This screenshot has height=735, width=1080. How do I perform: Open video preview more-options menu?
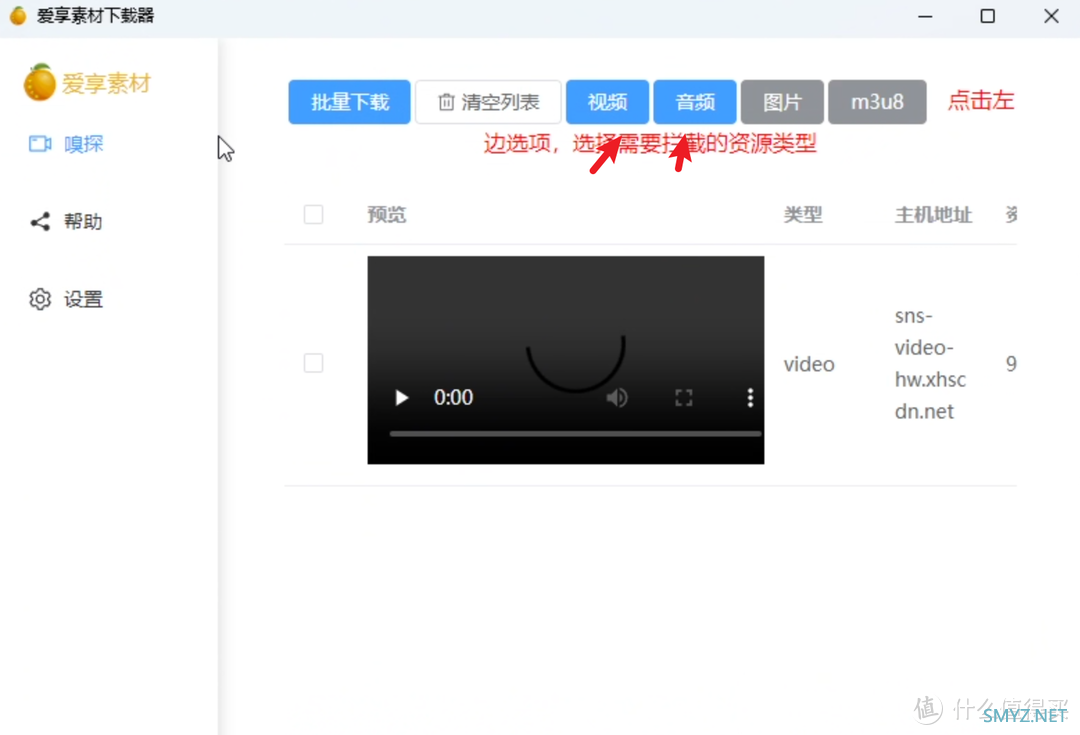click(x=750, y=397)
